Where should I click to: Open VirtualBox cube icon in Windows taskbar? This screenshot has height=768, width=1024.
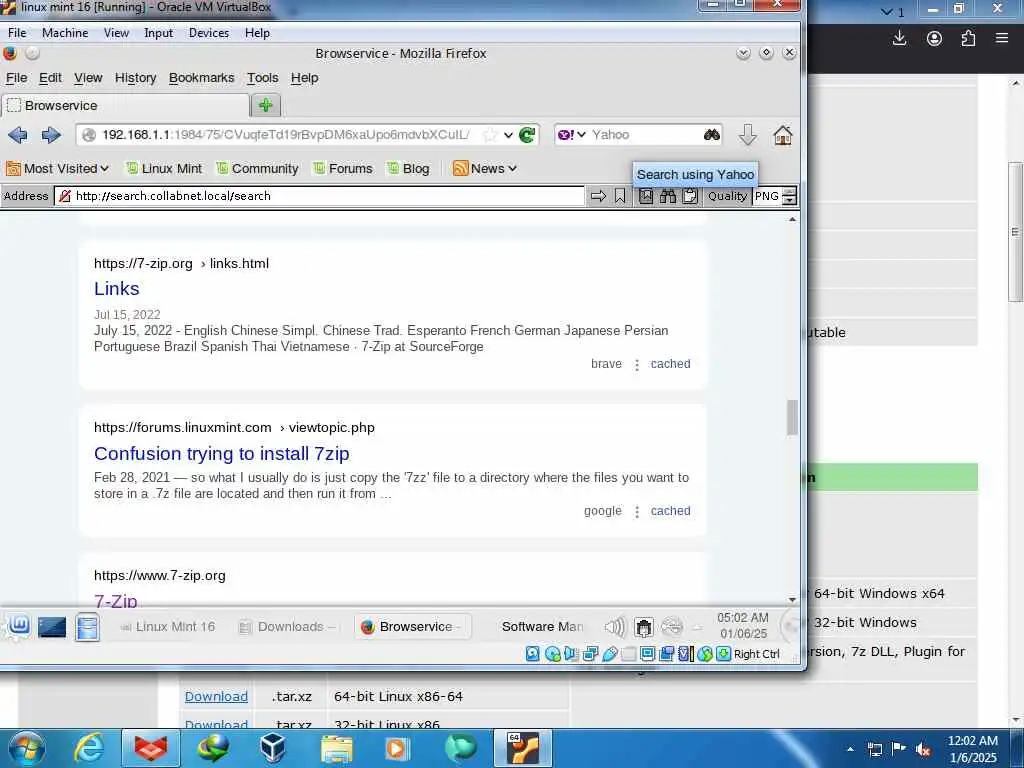272,748
